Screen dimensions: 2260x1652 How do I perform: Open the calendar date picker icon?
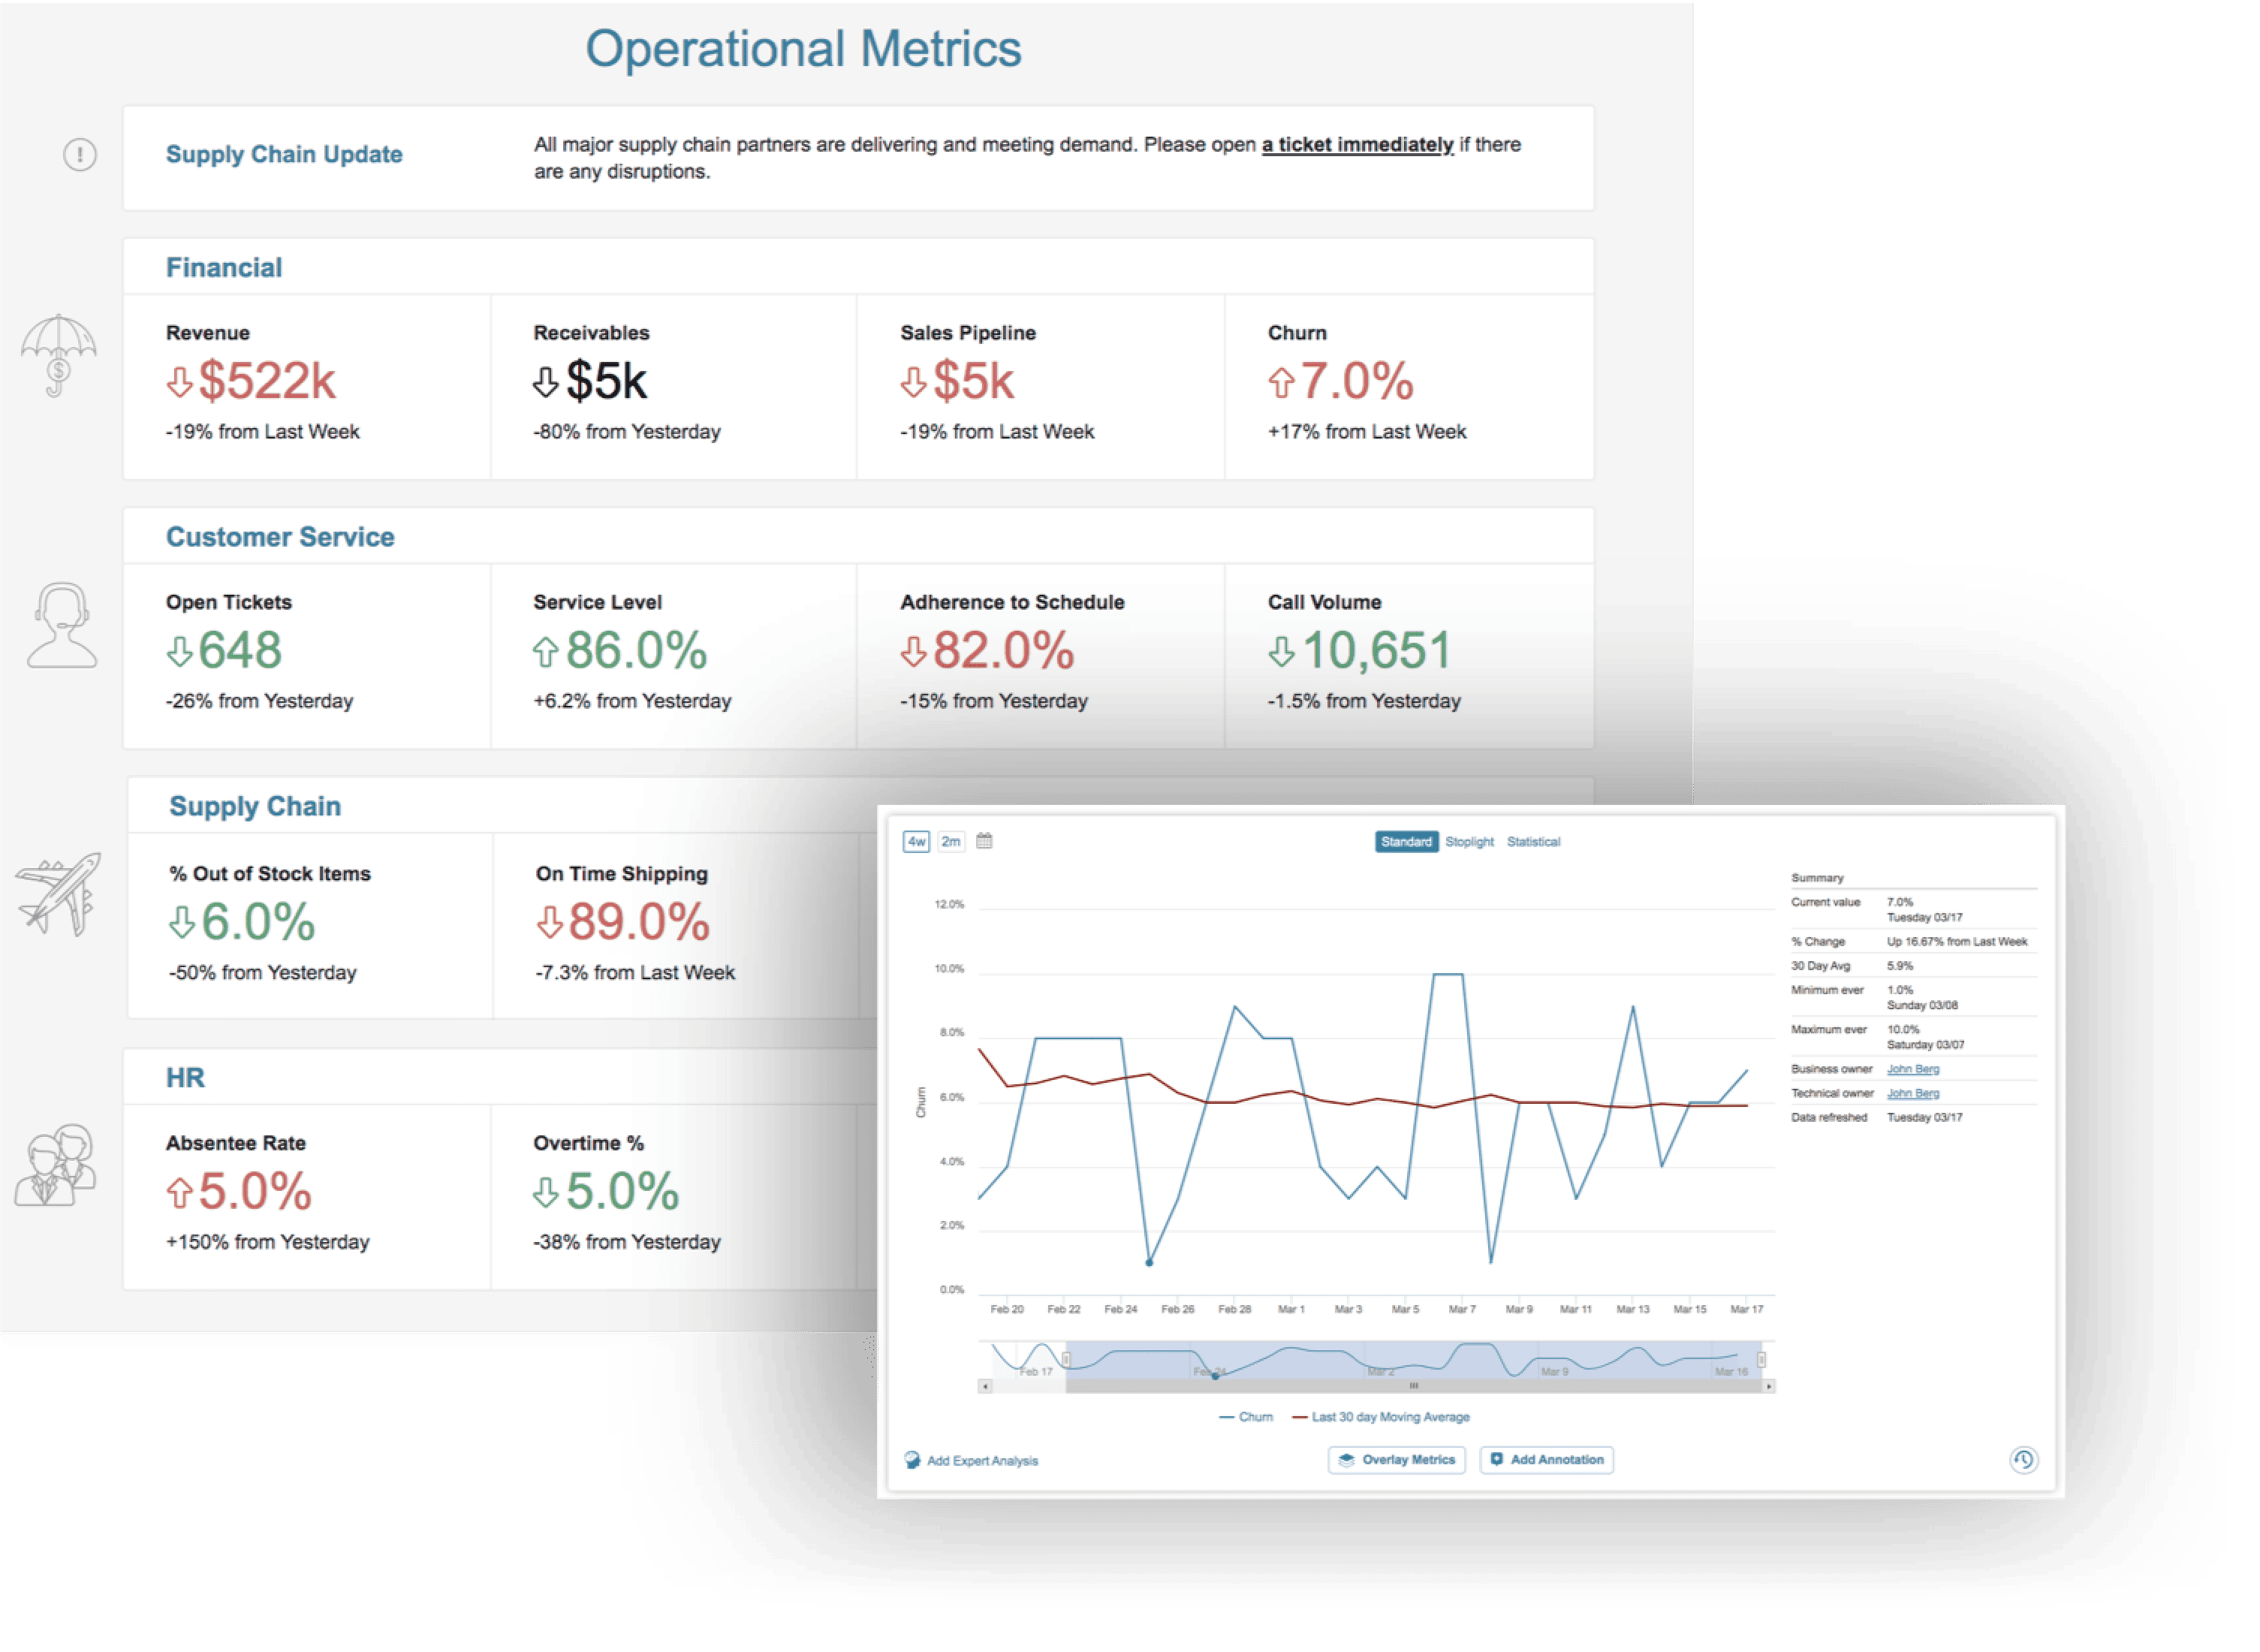point(984,841)
